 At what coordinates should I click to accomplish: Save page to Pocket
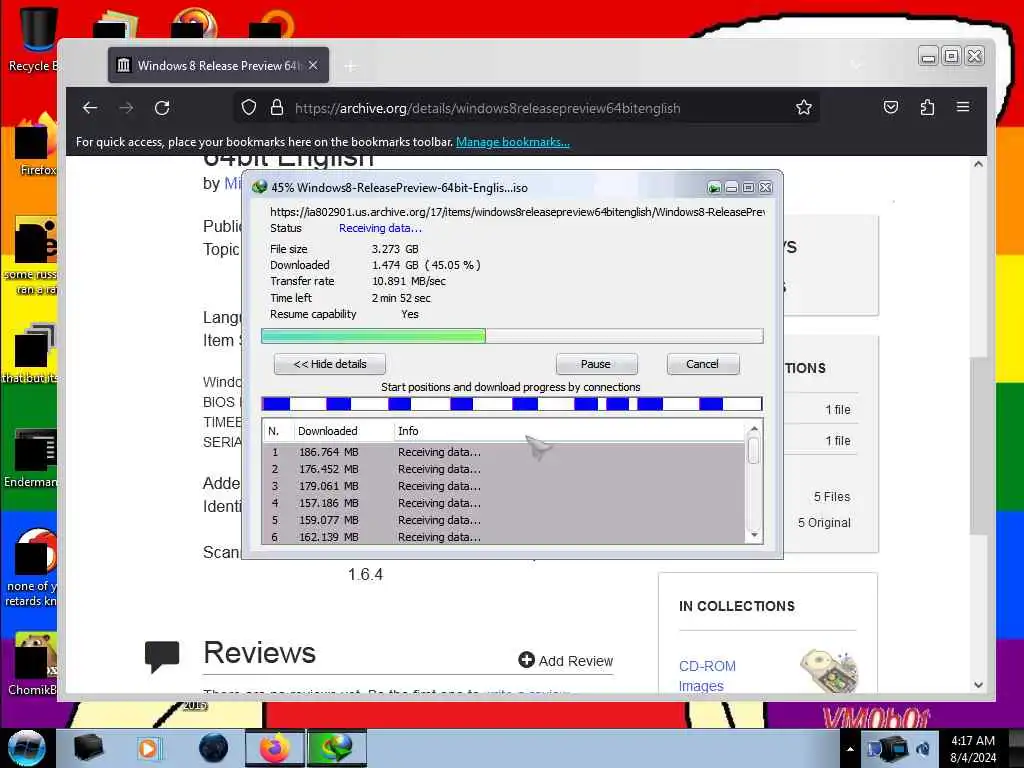point(891,107)
